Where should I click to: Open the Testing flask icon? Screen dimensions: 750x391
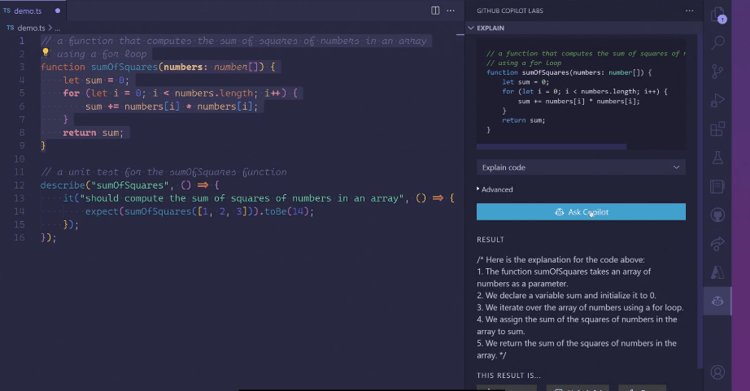click(717, 157)
